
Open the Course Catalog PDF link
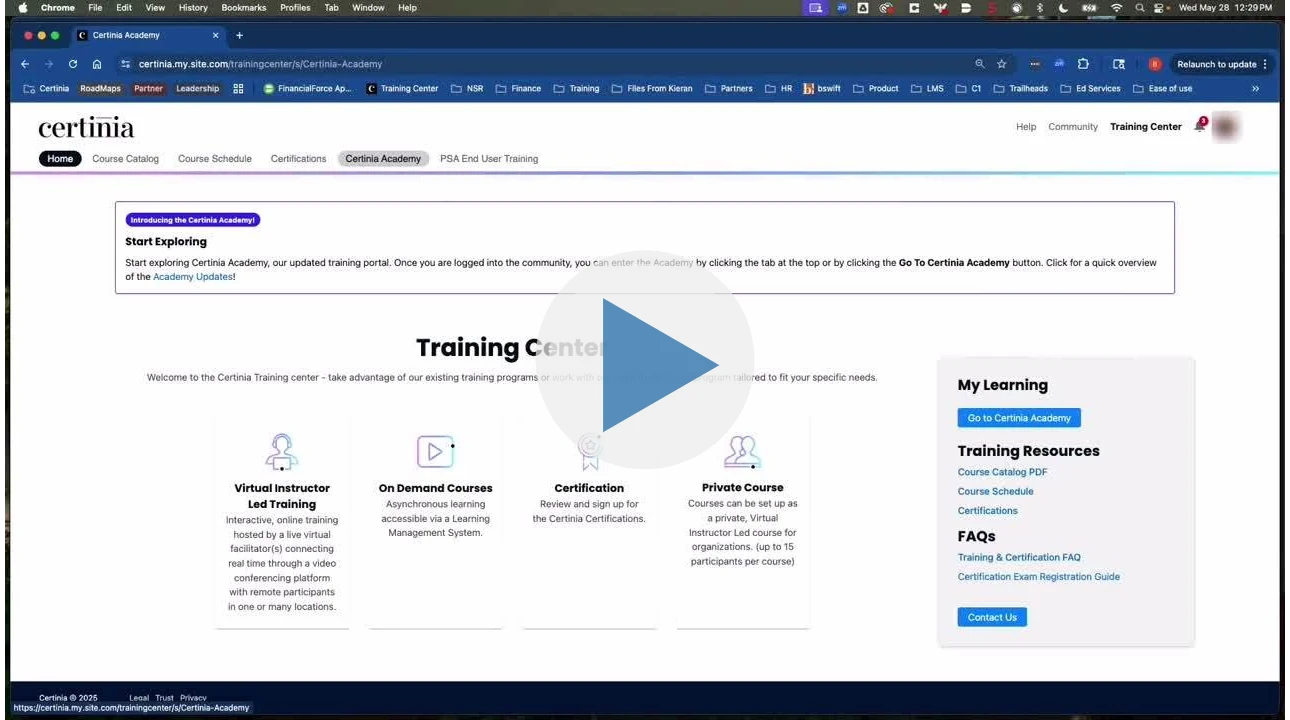click(x=1002, y=472)
